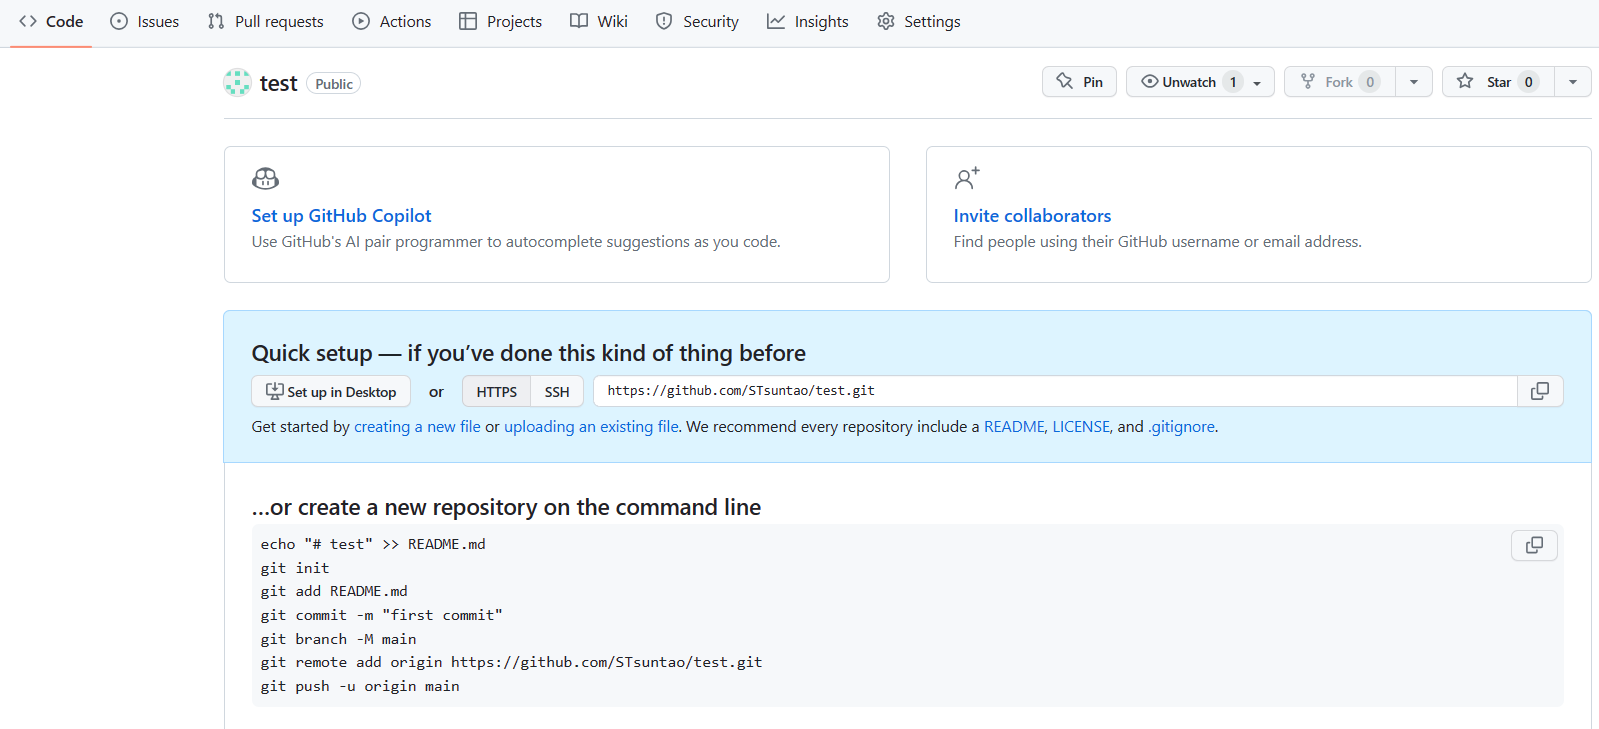Click the '...or create a new repository' heading
Image resolution: width=1599 pixels, height=729 pixels.
coord(506,507)
